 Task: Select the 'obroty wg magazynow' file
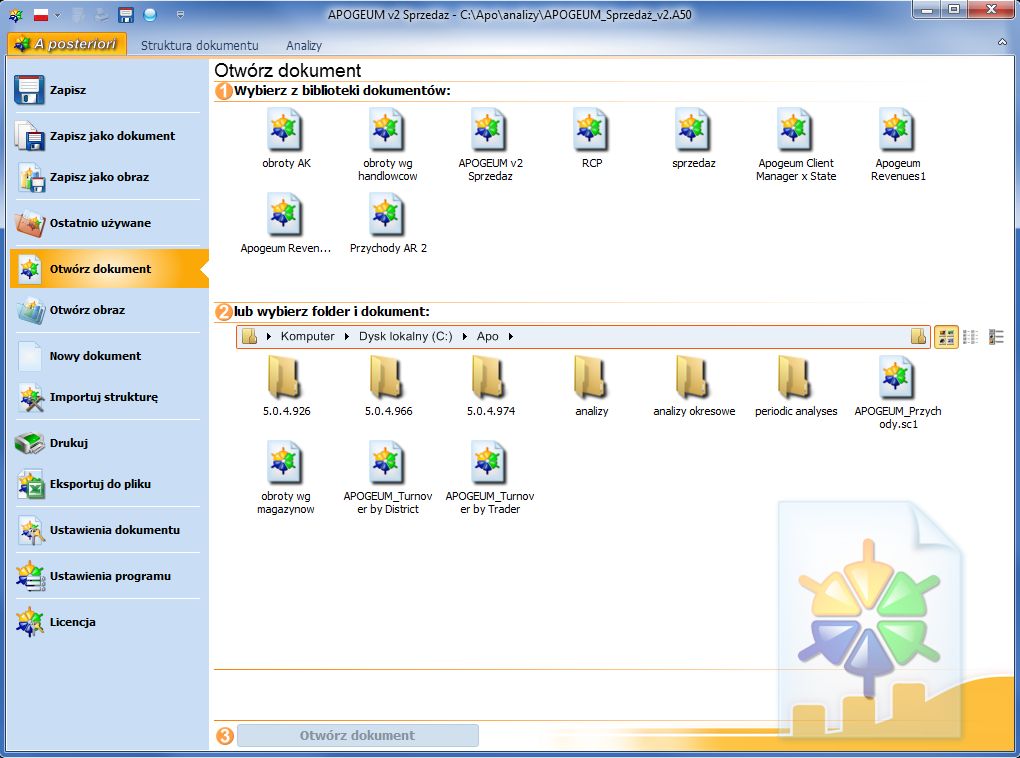coord(286,478)
